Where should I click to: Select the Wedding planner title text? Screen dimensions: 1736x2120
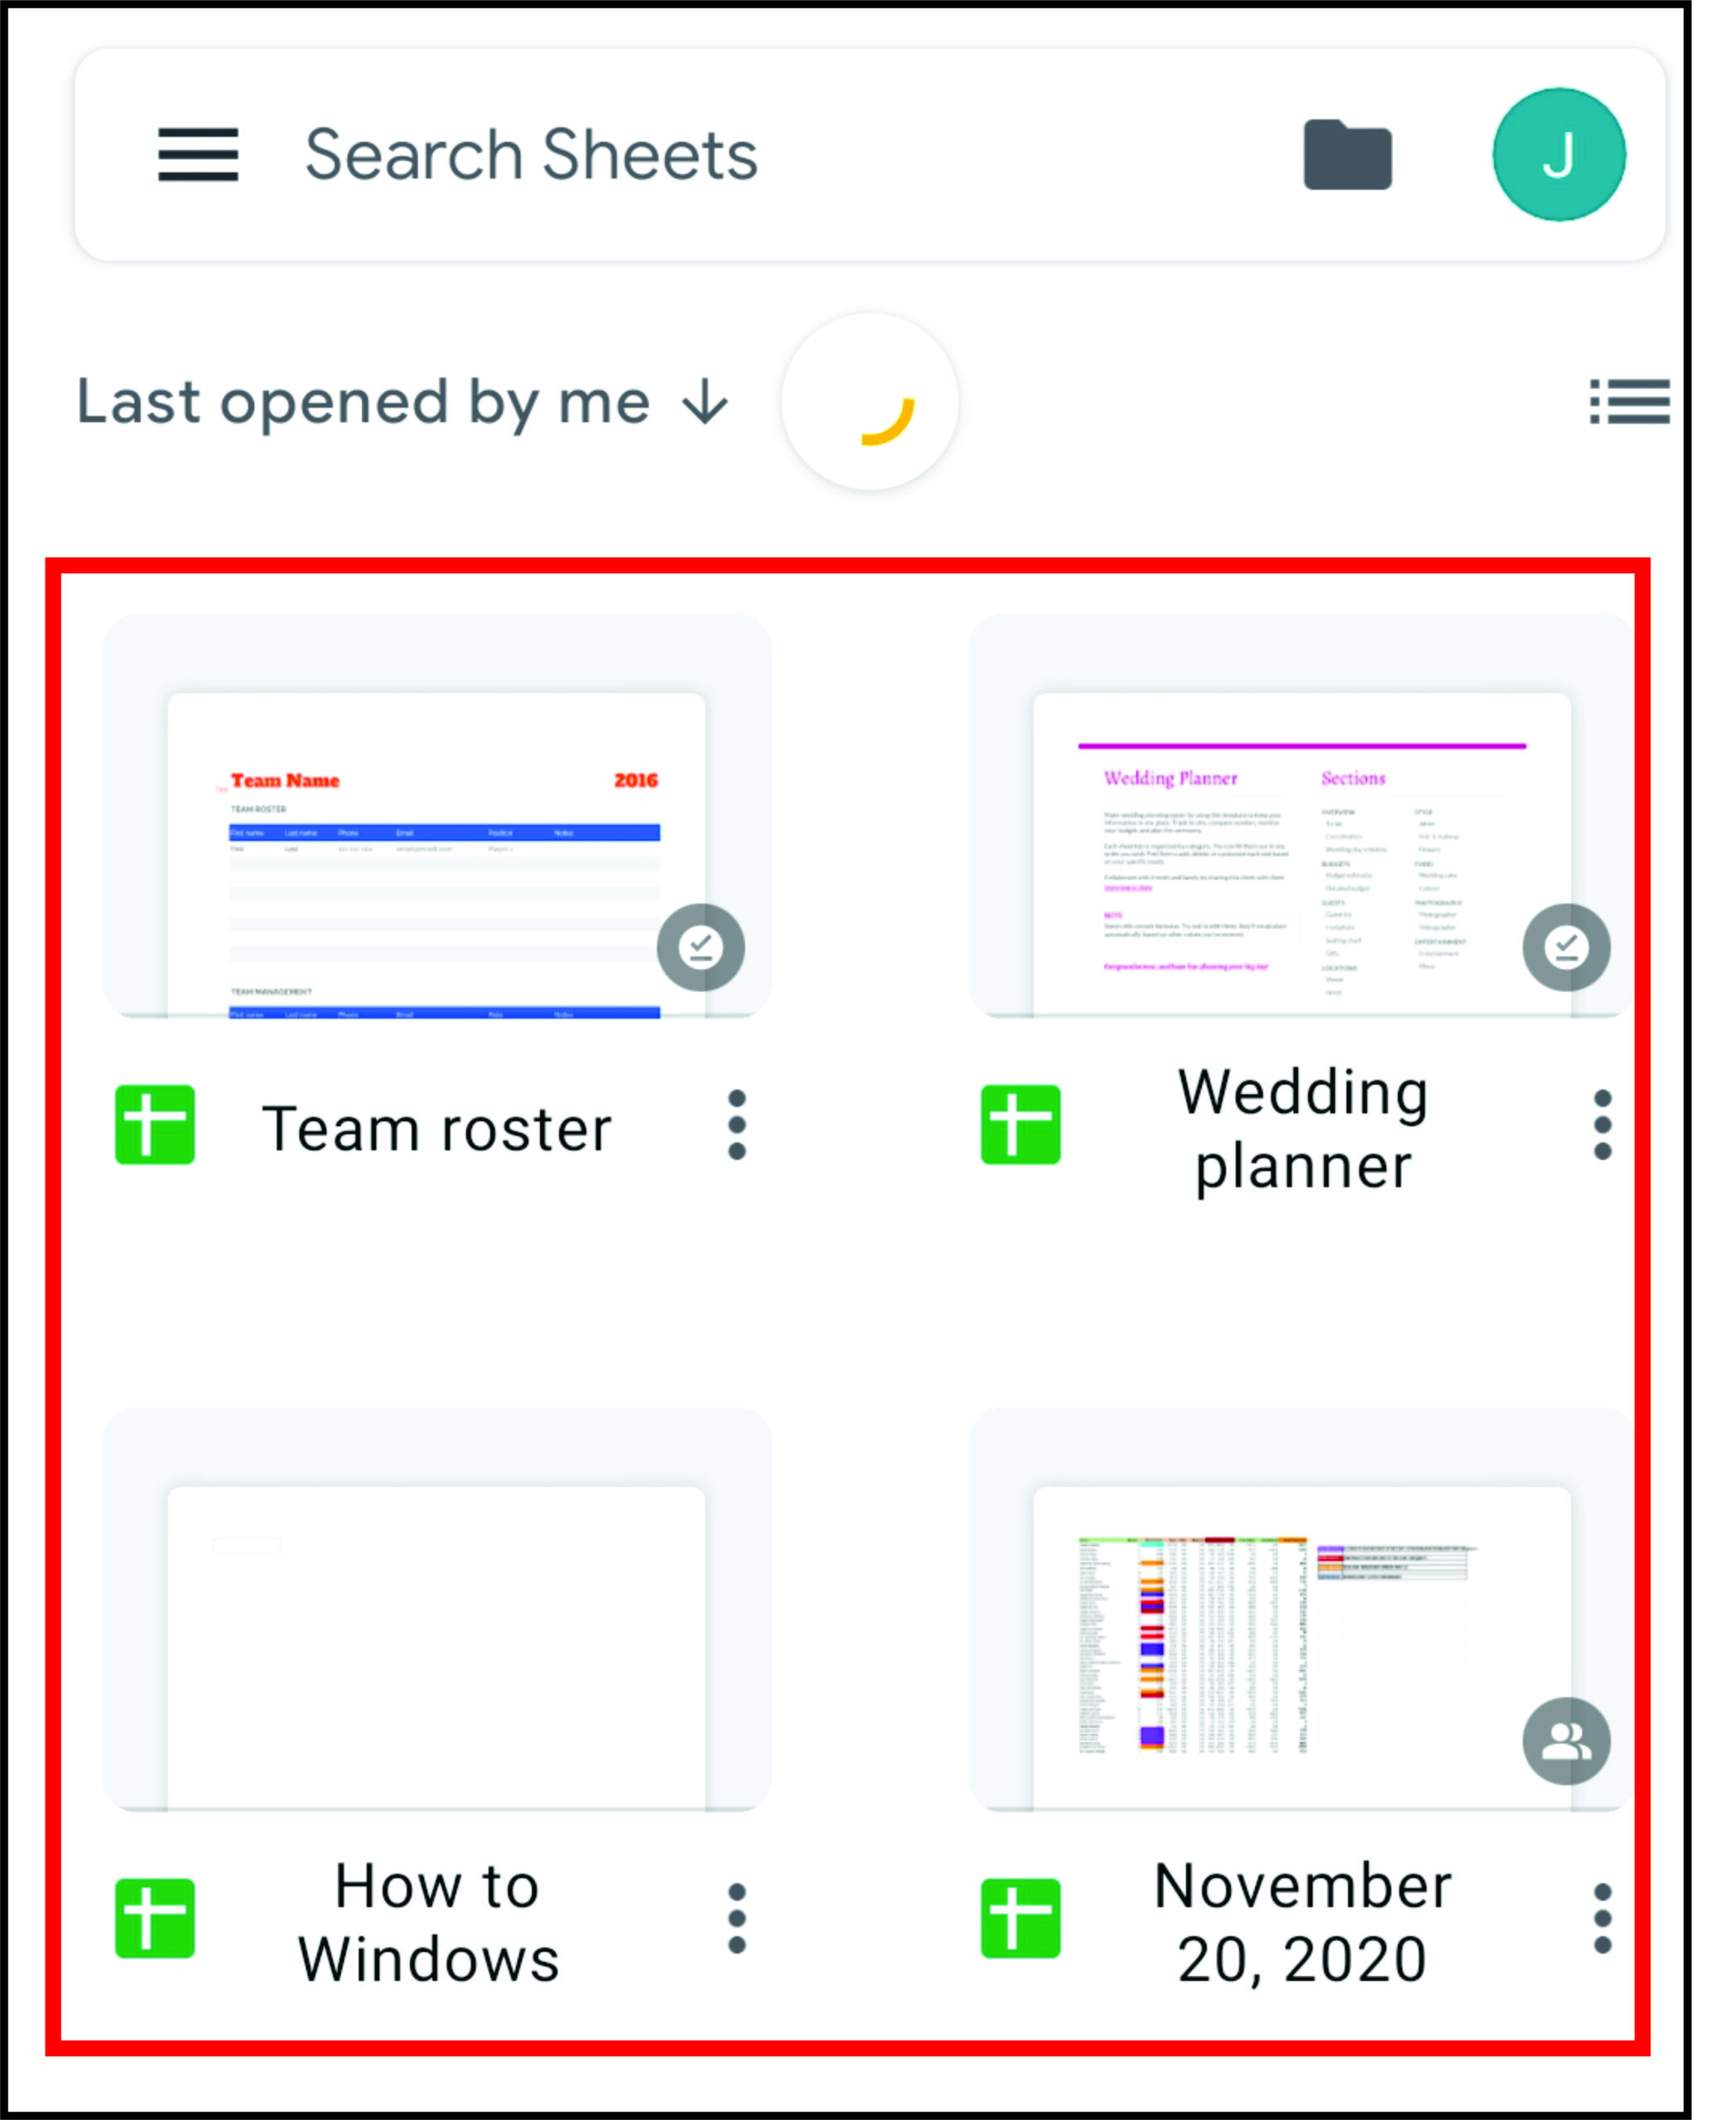tap(1303, 1129)
